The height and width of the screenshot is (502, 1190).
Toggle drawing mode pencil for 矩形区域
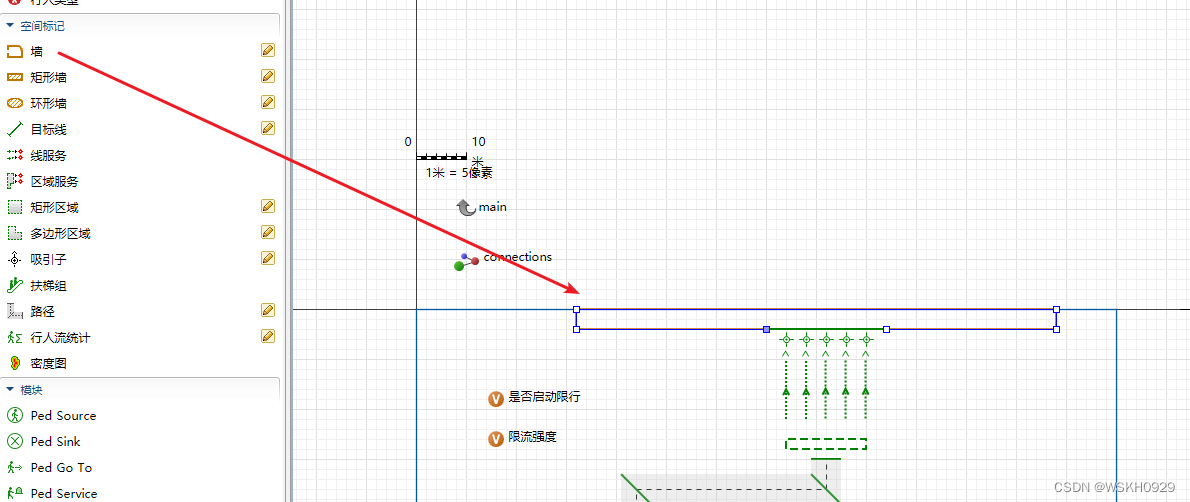click(268, 206)
